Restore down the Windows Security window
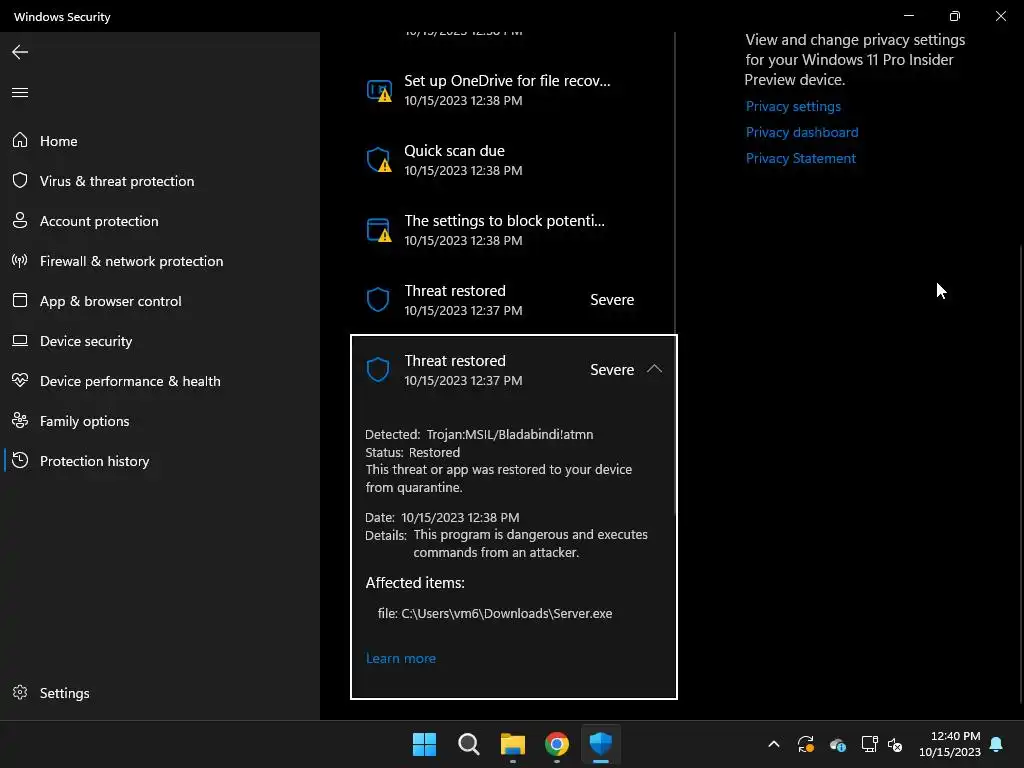 [955, 16]
